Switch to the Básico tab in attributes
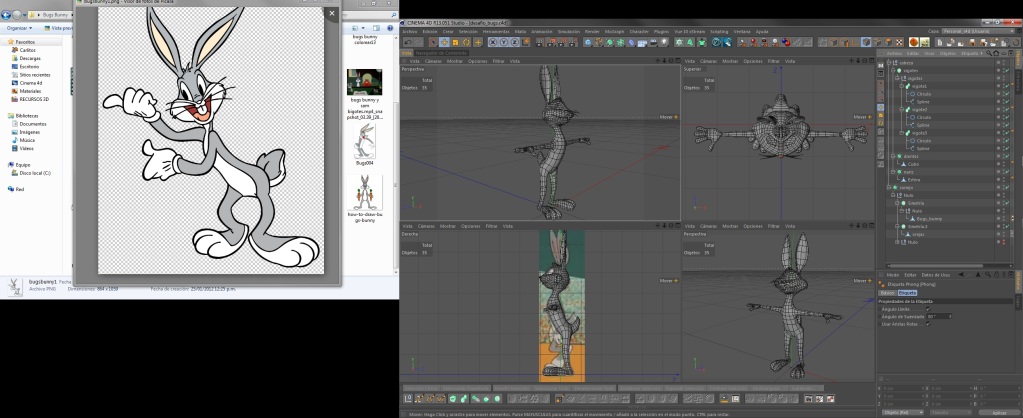The width and height of the screenshot is (1023, 418). click(x=888, y=293)
